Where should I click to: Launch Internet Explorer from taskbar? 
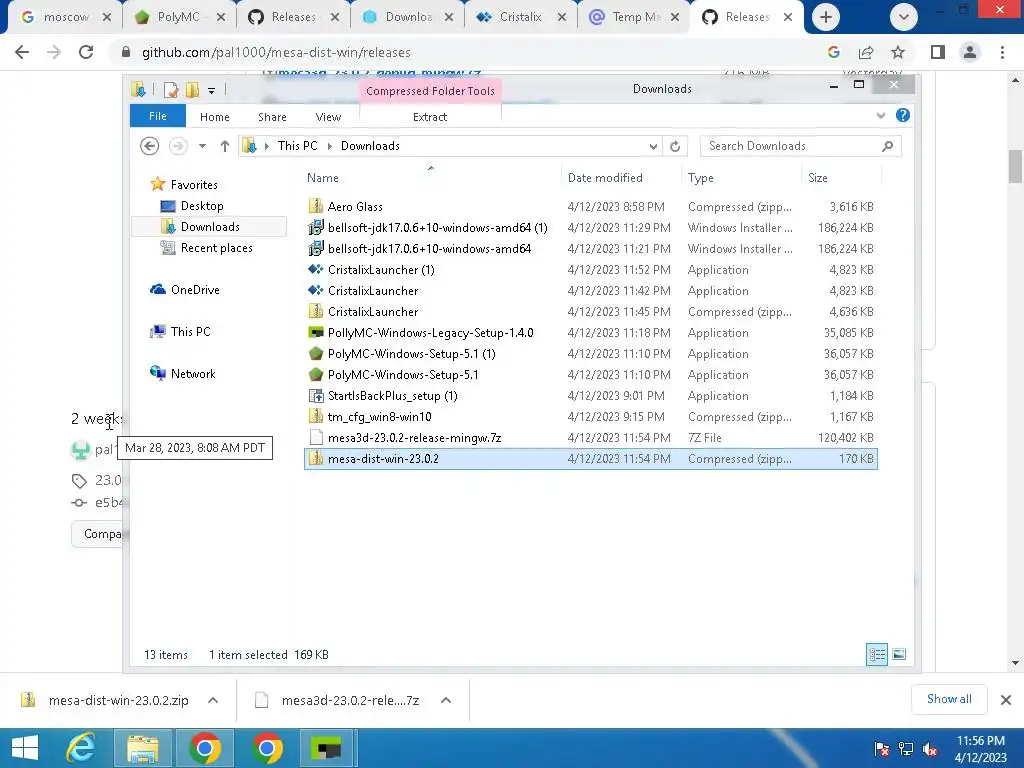pos(81,748)
